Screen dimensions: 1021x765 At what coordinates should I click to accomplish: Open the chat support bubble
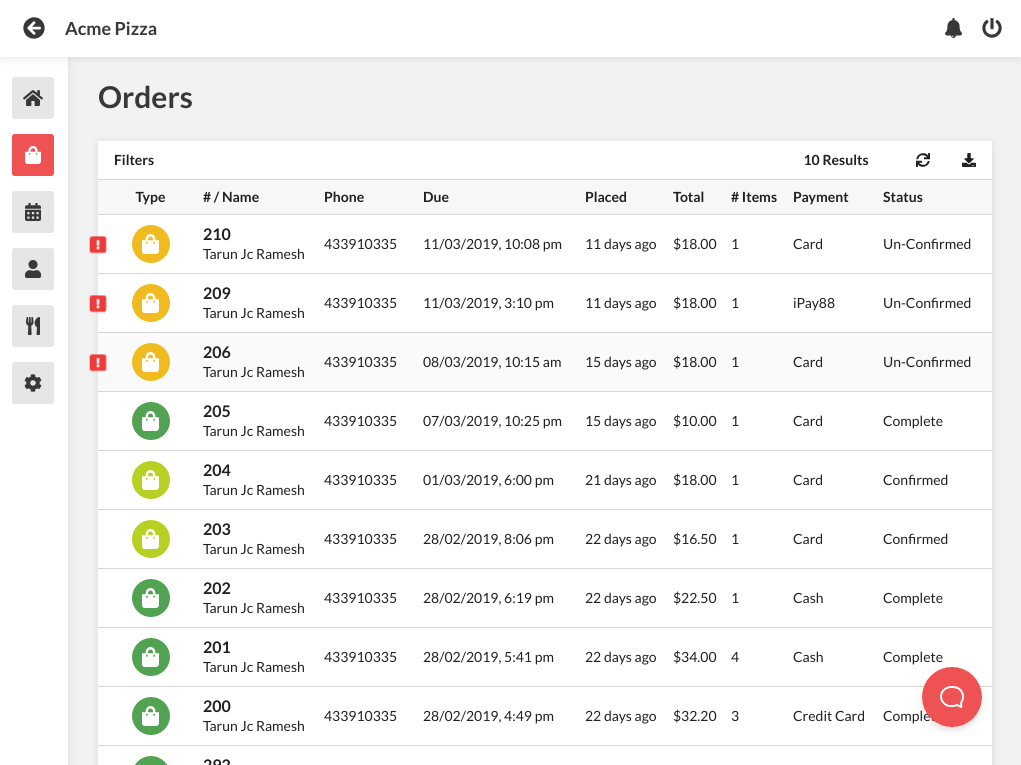951,697
